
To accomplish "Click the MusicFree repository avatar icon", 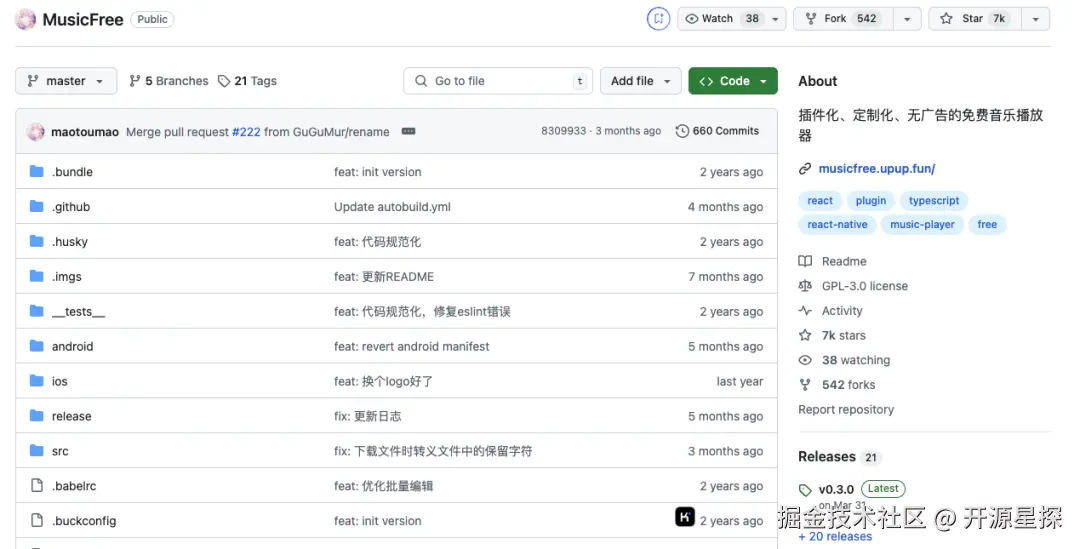I will [25, 19].
